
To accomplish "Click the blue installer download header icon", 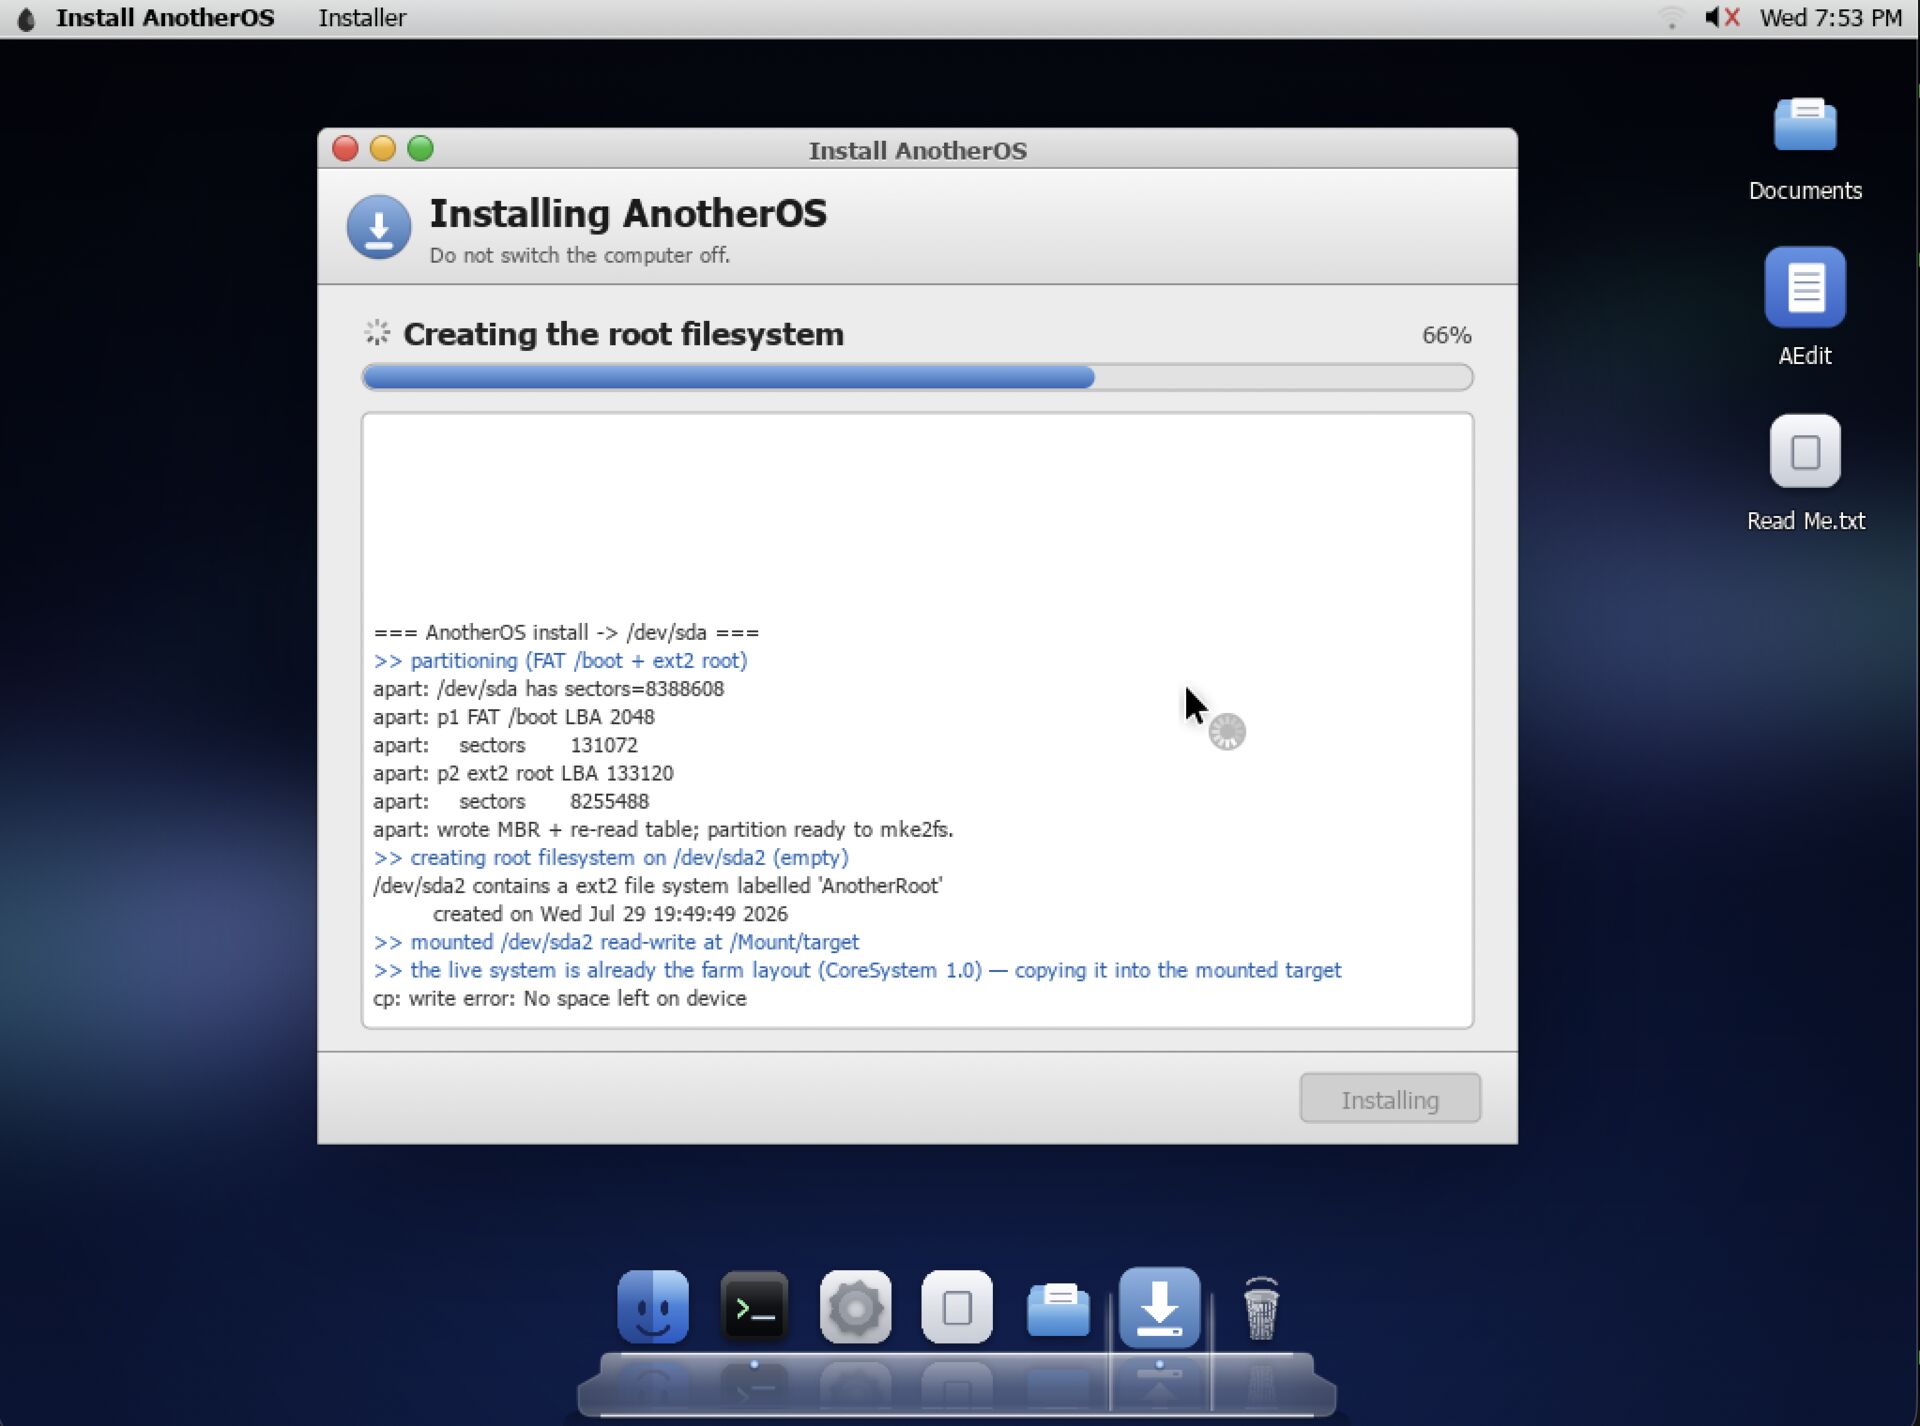I will [378, 227].
